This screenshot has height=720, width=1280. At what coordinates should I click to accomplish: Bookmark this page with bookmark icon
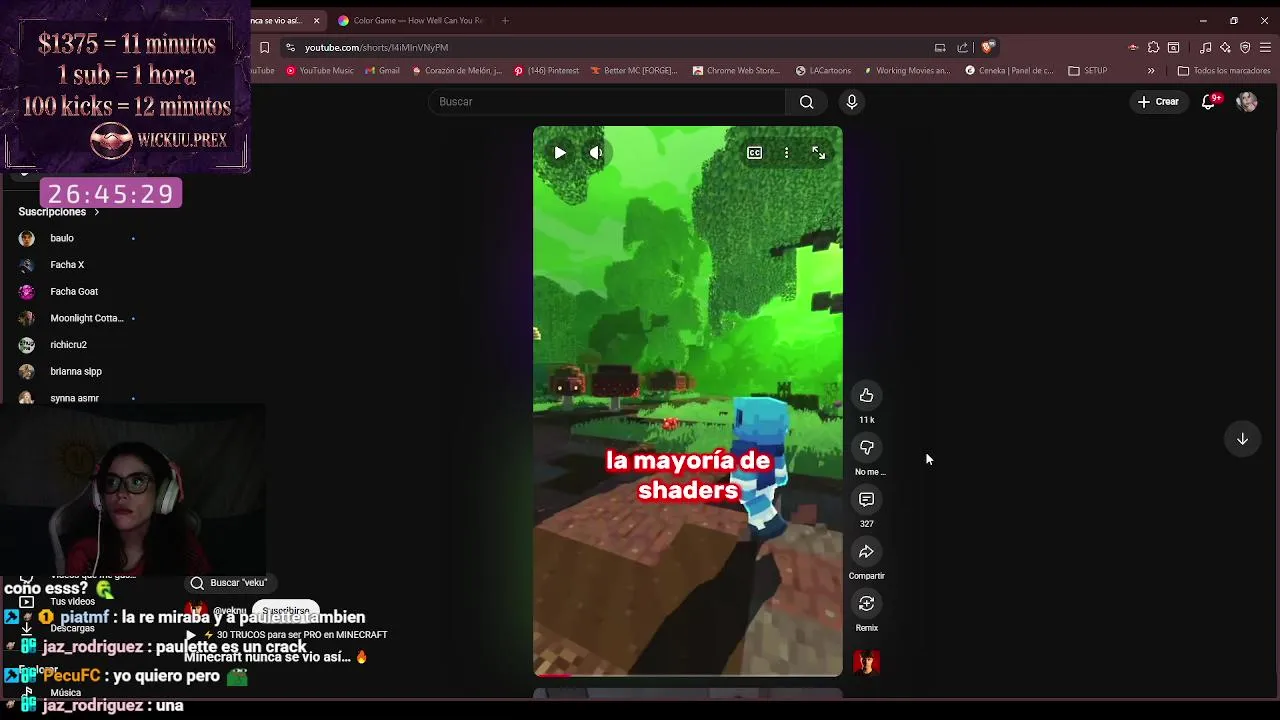[x=264, y=47]
